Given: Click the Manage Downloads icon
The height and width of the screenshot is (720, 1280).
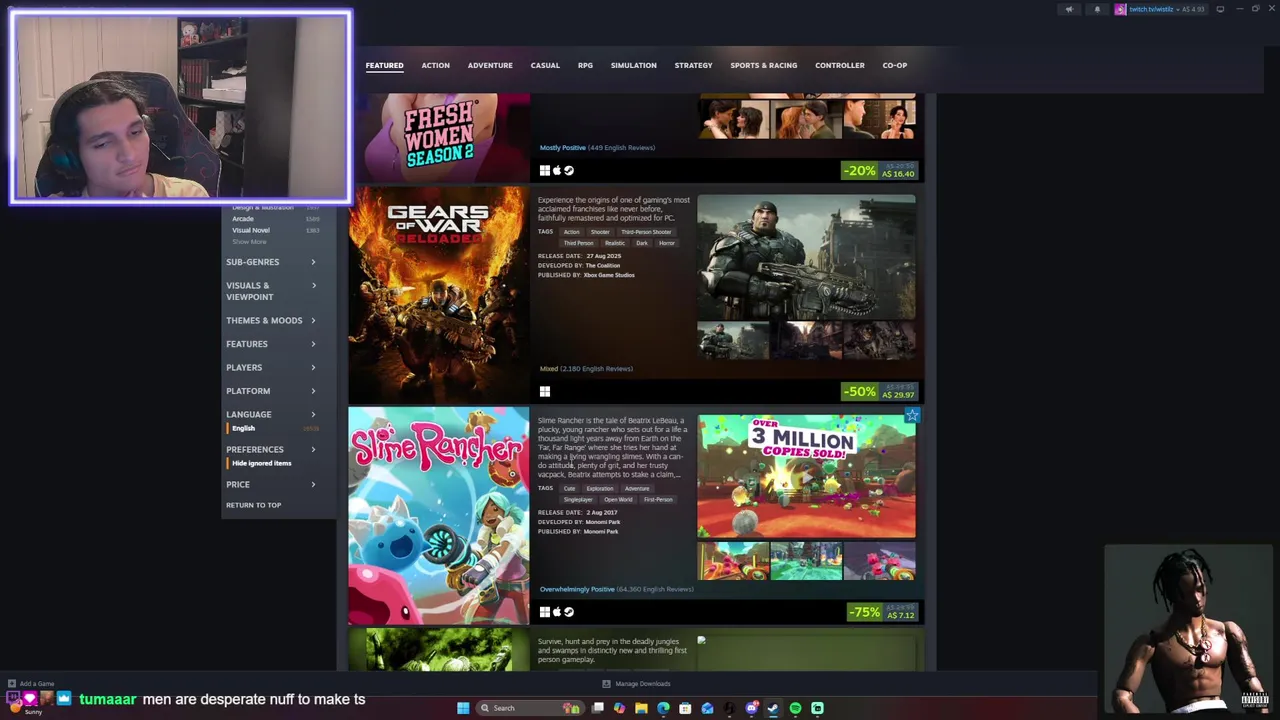Looking at the screenshot, I should coord(606,684).
